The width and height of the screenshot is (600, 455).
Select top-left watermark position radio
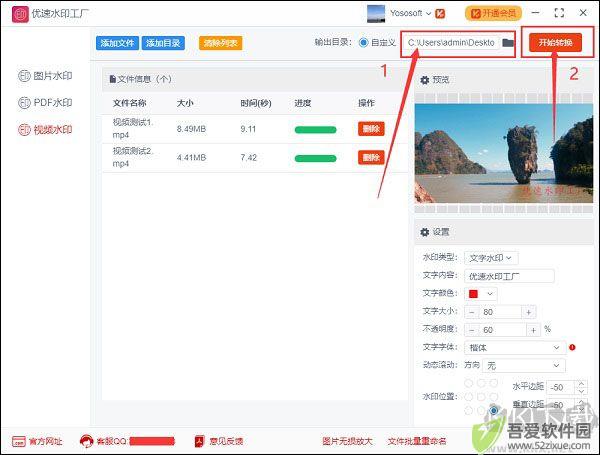[468, 383]
